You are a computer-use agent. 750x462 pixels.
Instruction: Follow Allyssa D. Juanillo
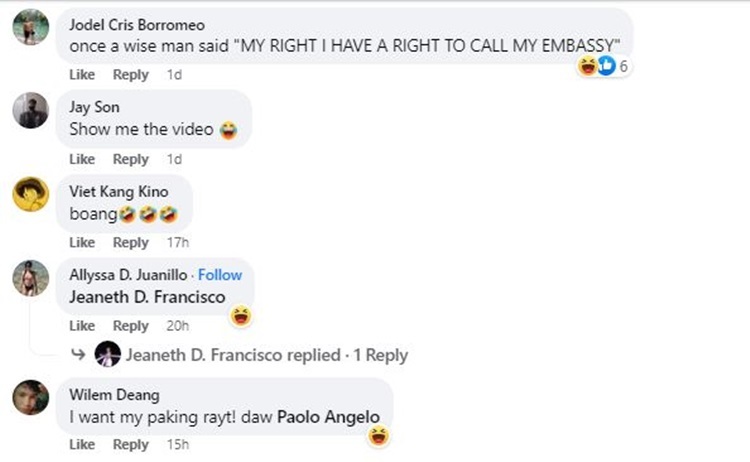[x=220, y=275]
